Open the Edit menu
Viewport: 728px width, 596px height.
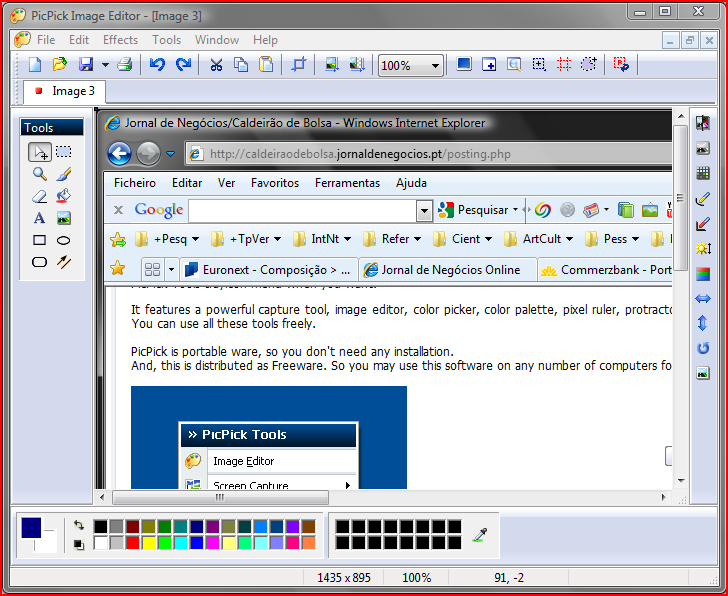tap(79, 40)
